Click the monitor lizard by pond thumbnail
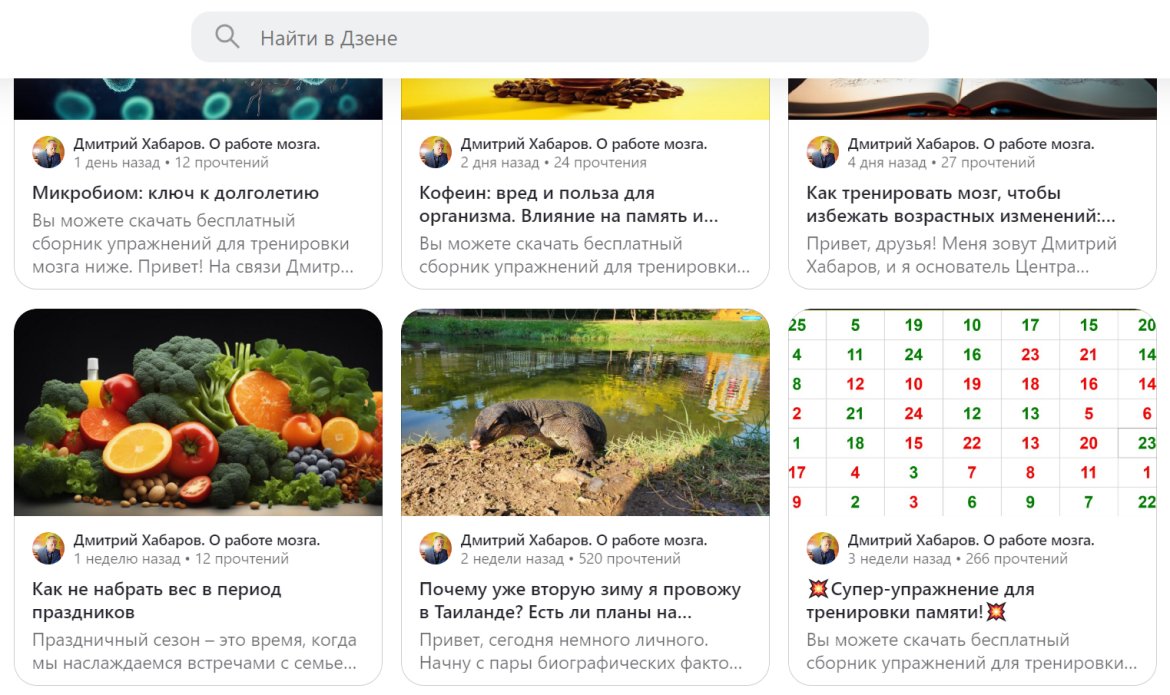This screenshot has height=695, width=1170. pos(585,412)
